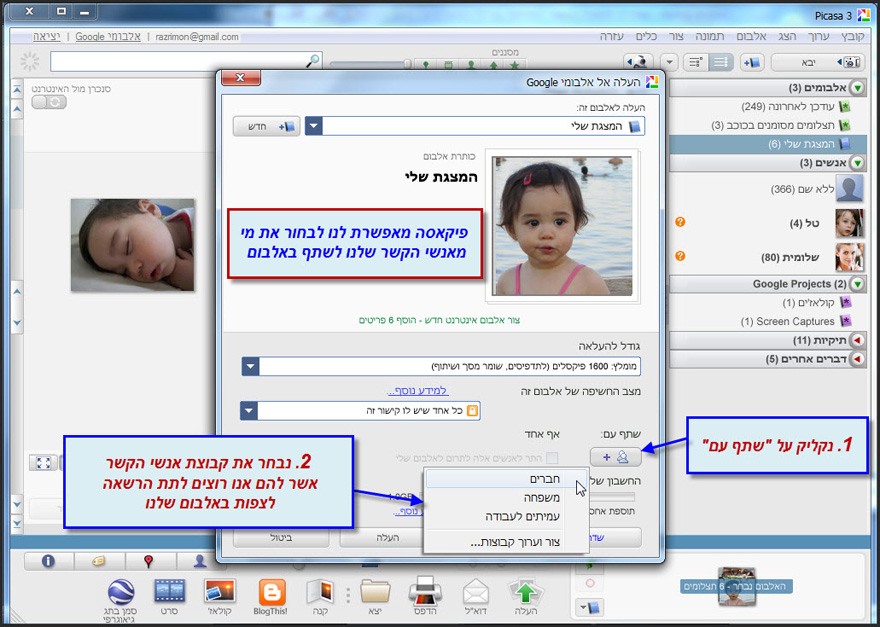The width and height of the screenshot is (880, 627).
Task: Click the Movie (סרט) icon
Action: pyautogui.click(x=169, y=592)
